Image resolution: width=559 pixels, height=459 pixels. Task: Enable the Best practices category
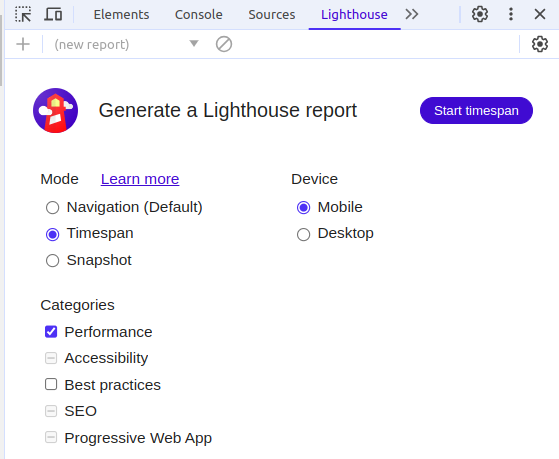pyautogui.click(x=51, y=384)
